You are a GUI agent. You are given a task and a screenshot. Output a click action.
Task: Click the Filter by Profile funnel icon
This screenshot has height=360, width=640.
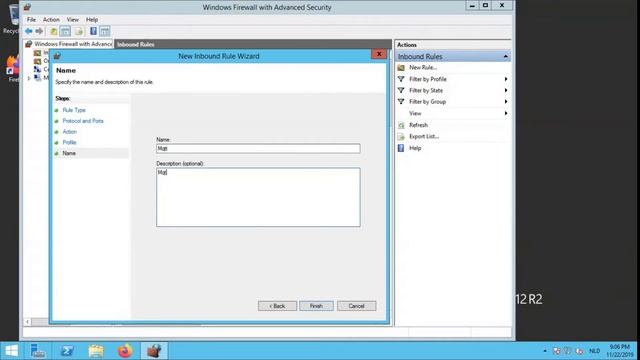pos(401,79)
